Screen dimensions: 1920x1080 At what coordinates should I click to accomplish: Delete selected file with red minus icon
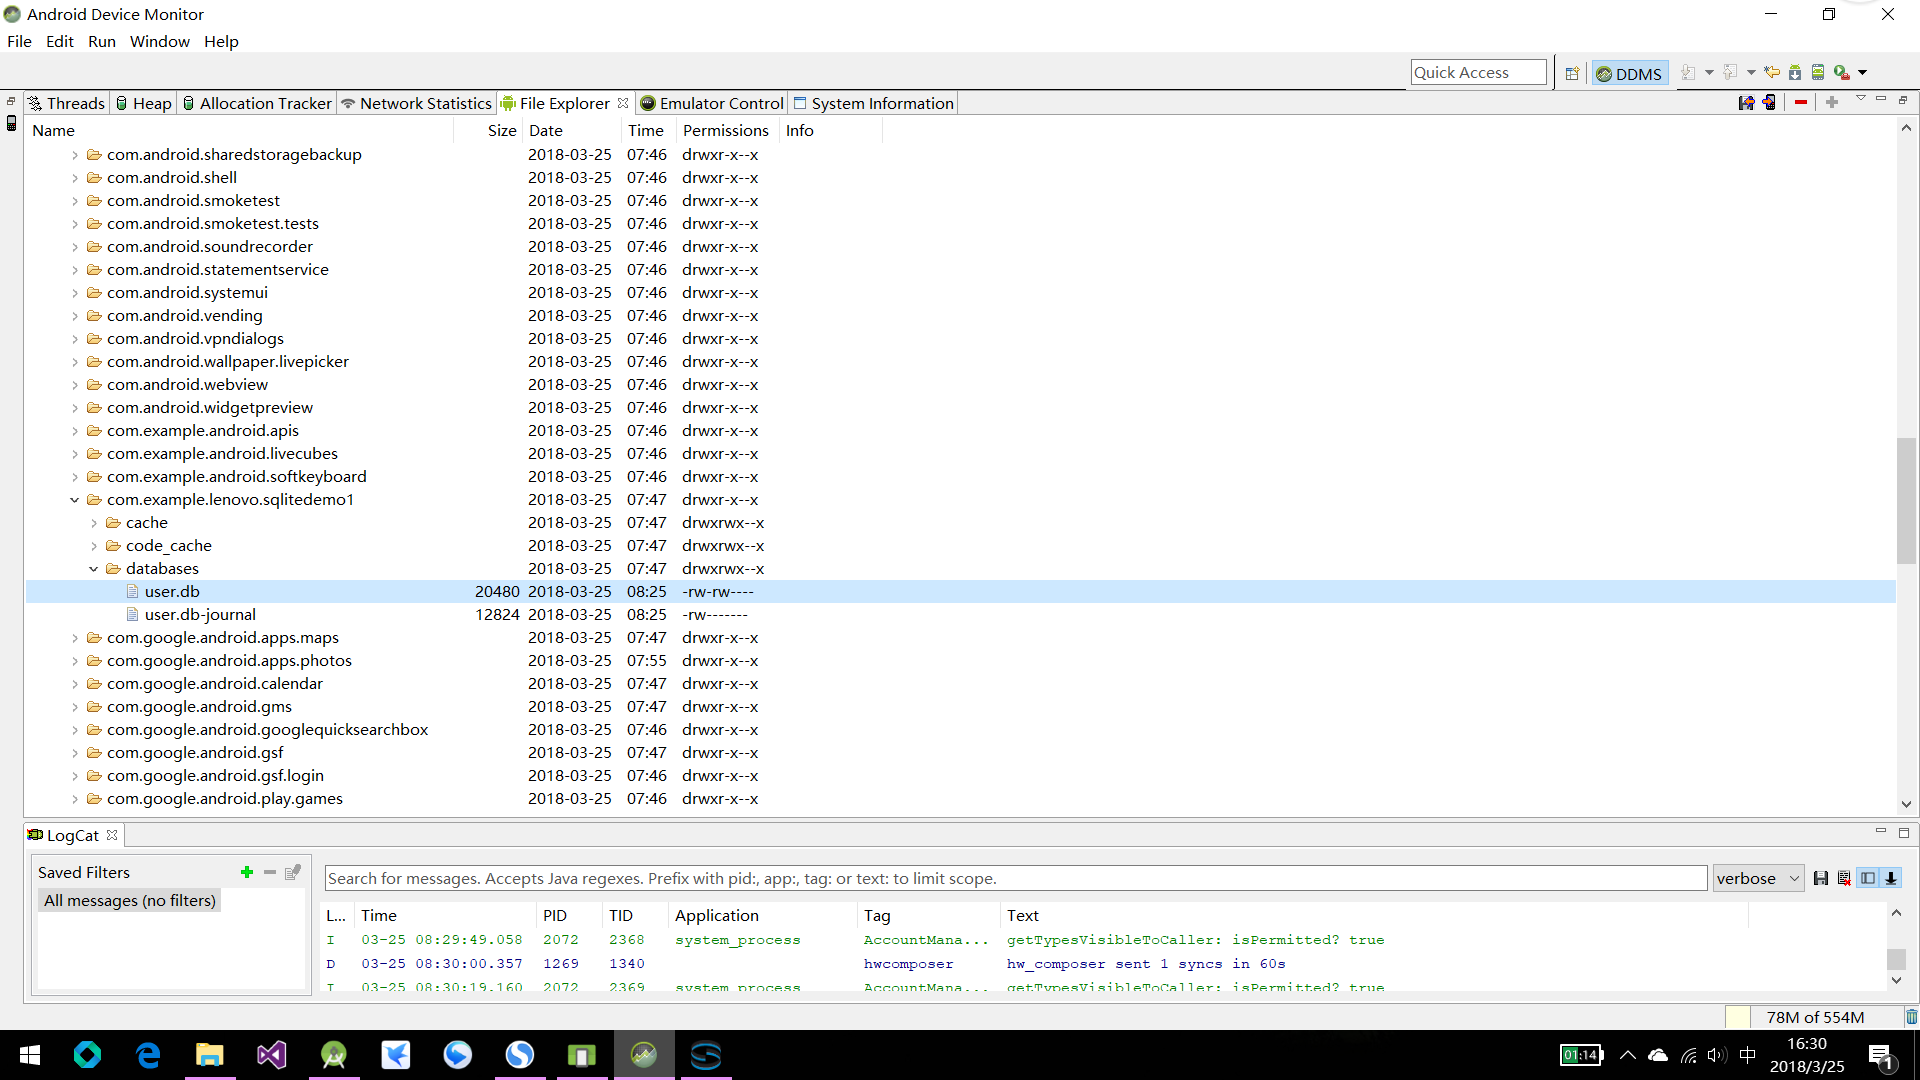pos(1801,102)
